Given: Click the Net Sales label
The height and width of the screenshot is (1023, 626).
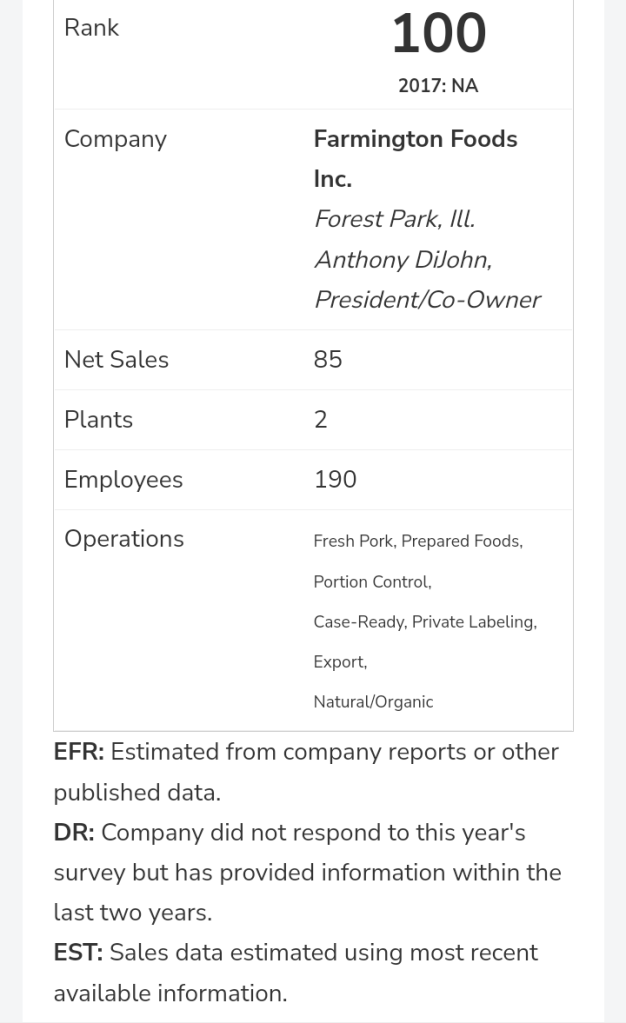Looking at the screenshot, I should tap(116, 360).
